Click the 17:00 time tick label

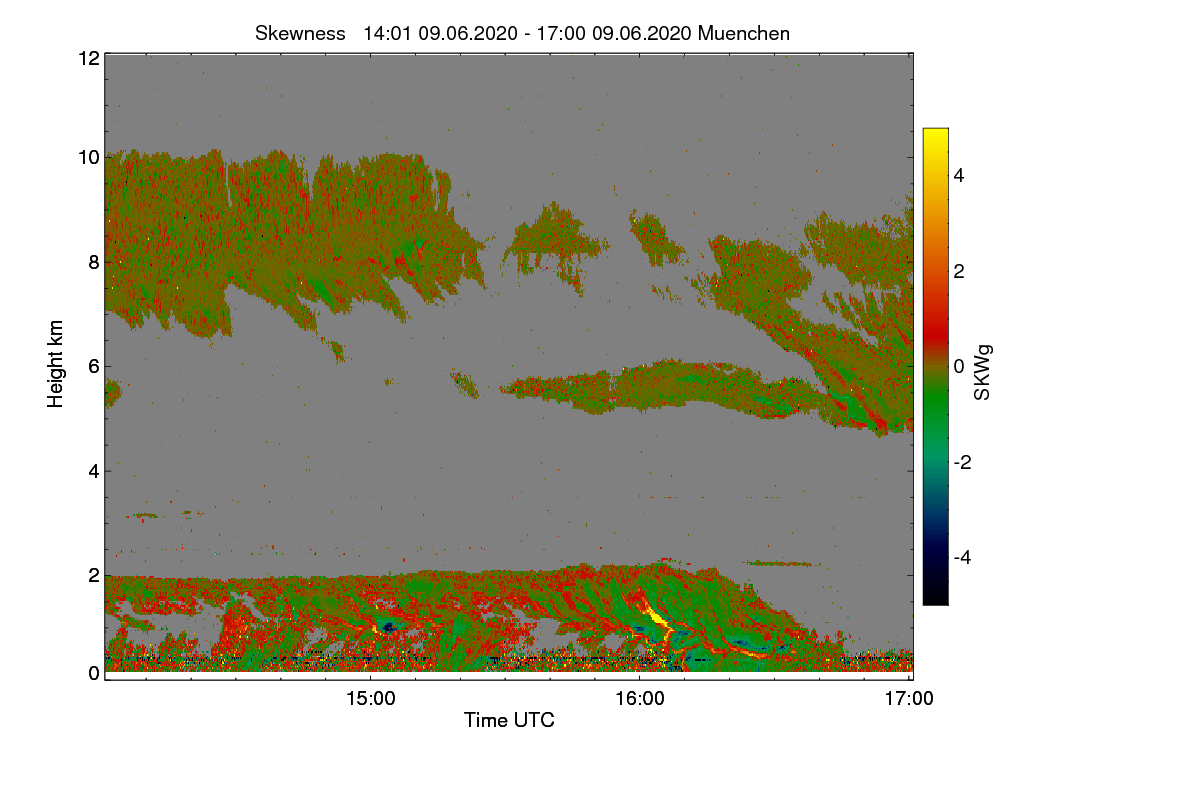(910, 699)
